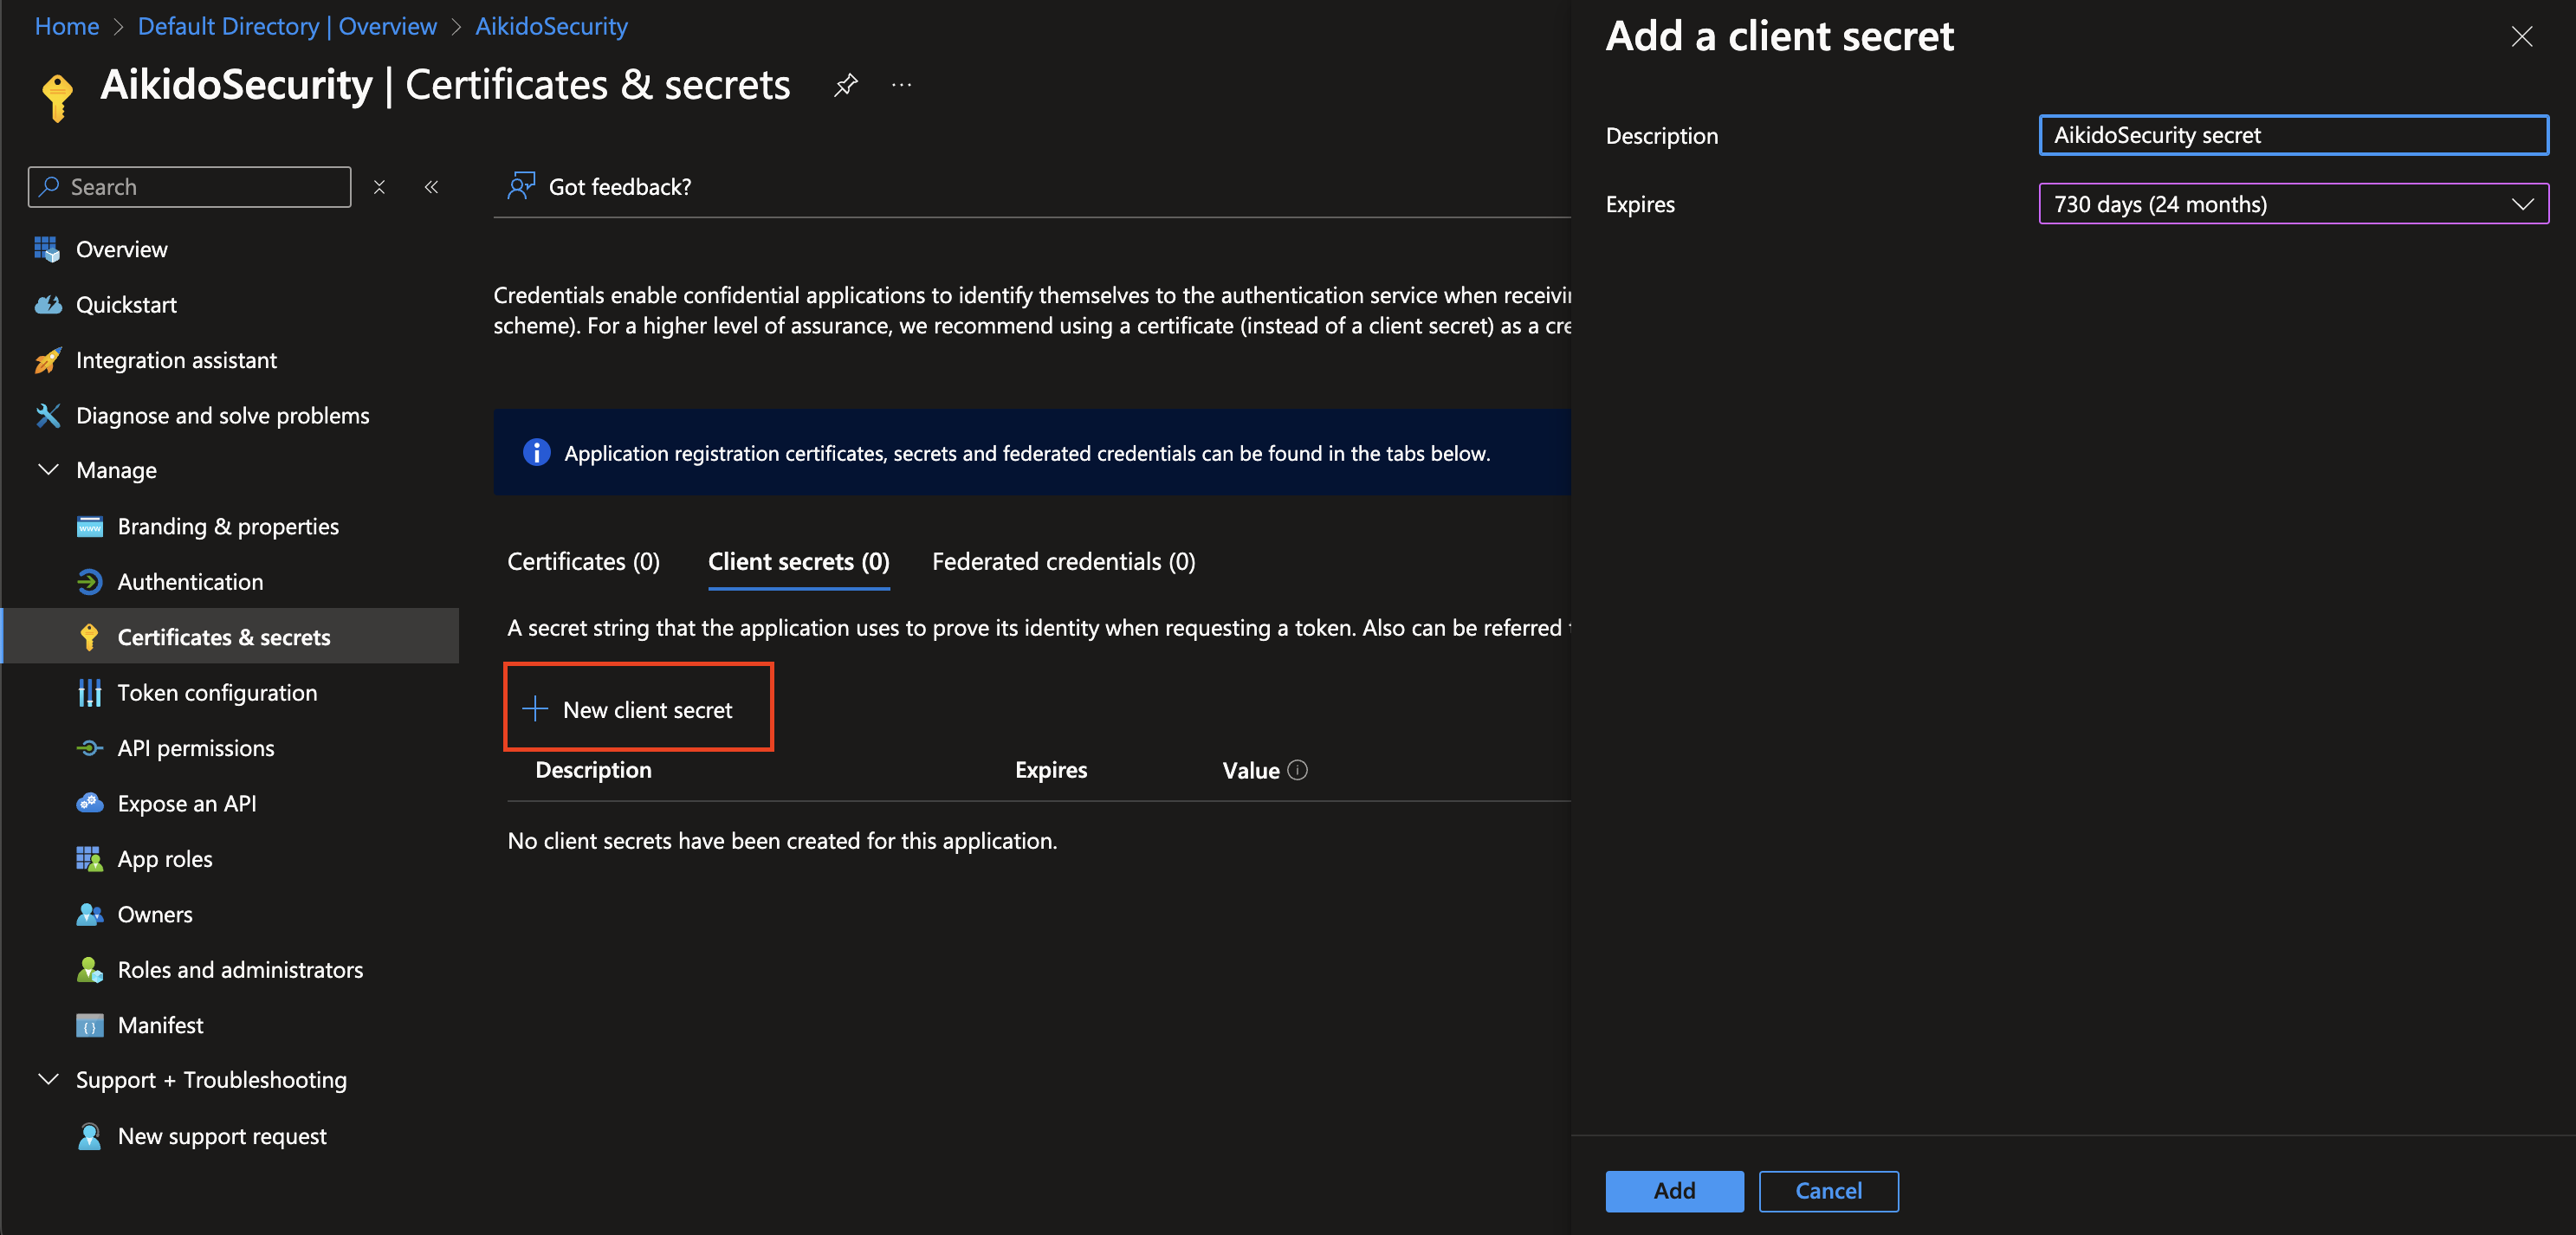This screenshot has height=1235, width=2576.
Task: Click the Got feedback person icon
Action: pyautogui.click(x=521, y=186)
